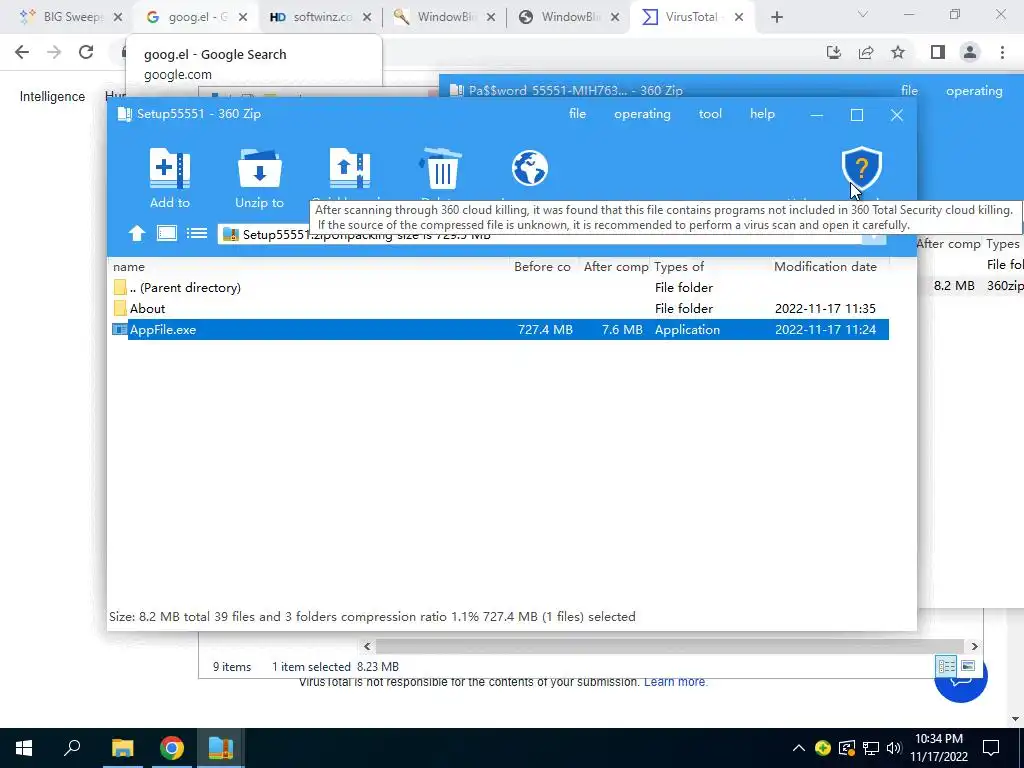Sort by Types of column header
The width and height of the screenshot is (1024, 768).
pos(711,266)
